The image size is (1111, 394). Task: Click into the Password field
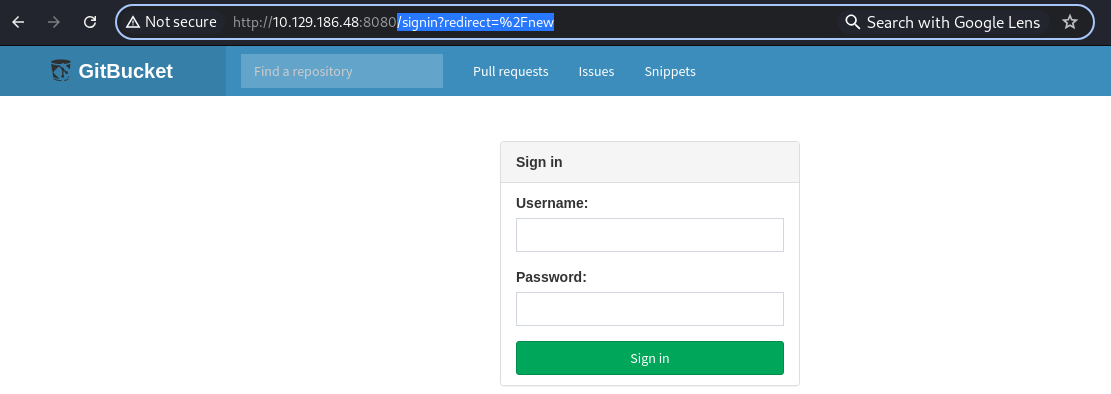(650, 309)
